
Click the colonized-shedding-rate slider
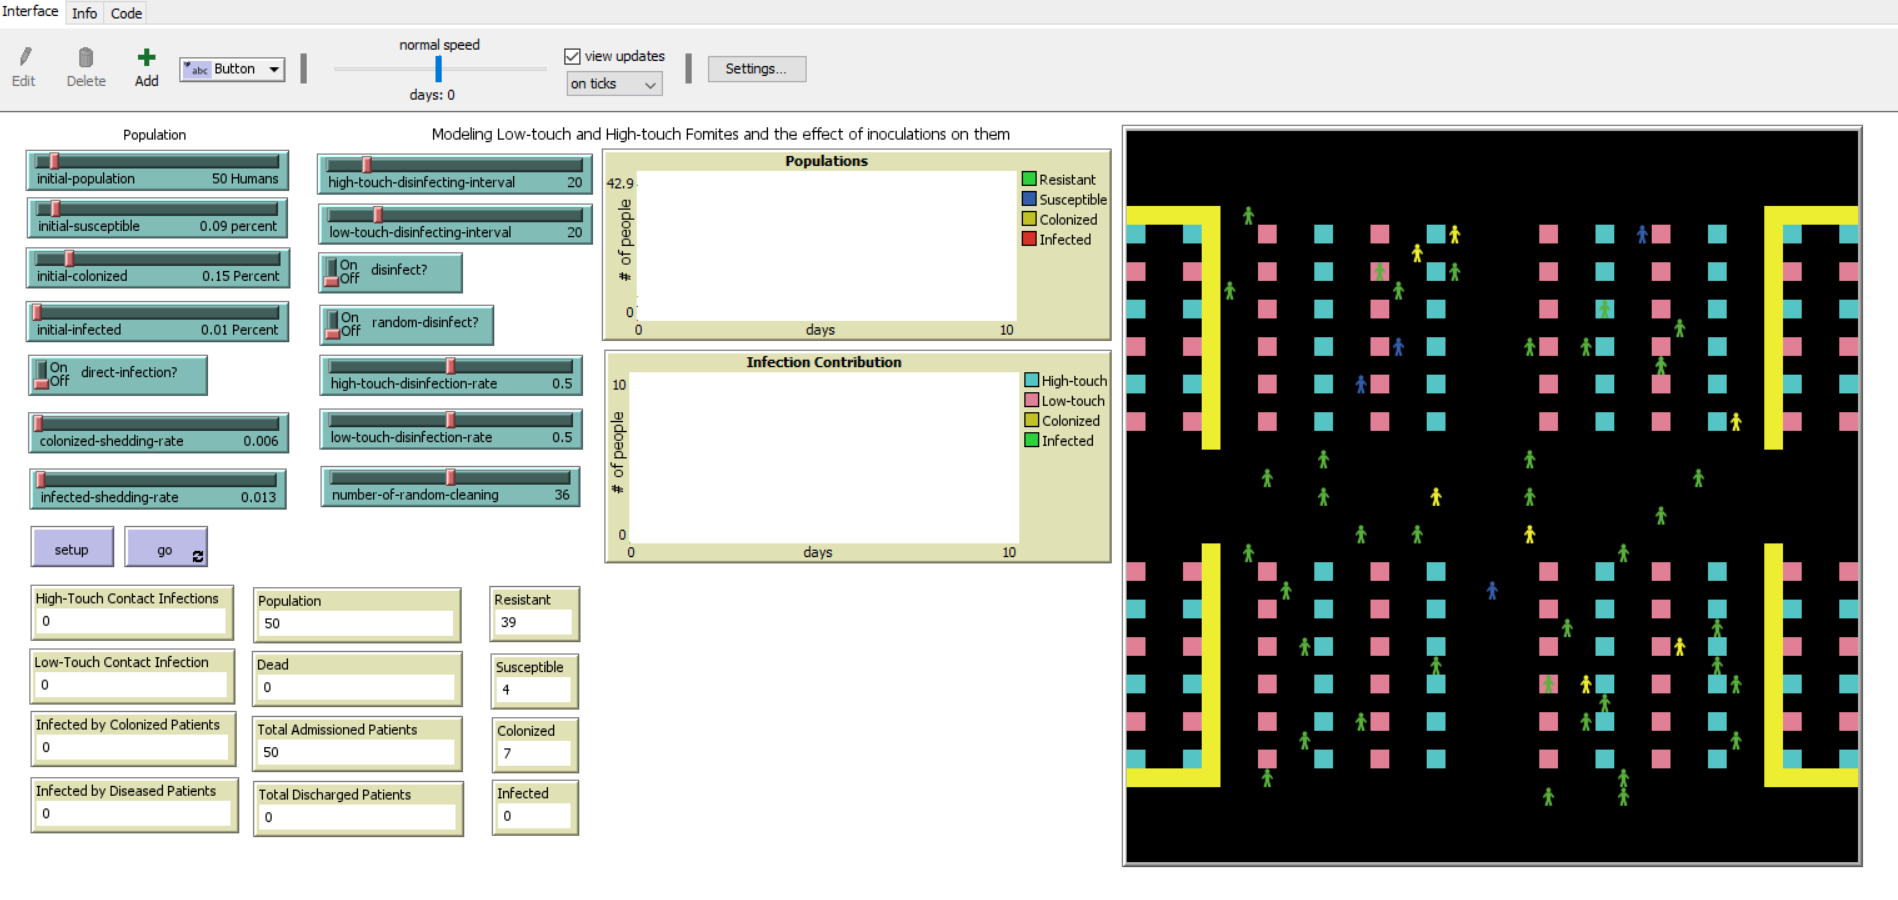pyautogui.click(x=159, y=432)
